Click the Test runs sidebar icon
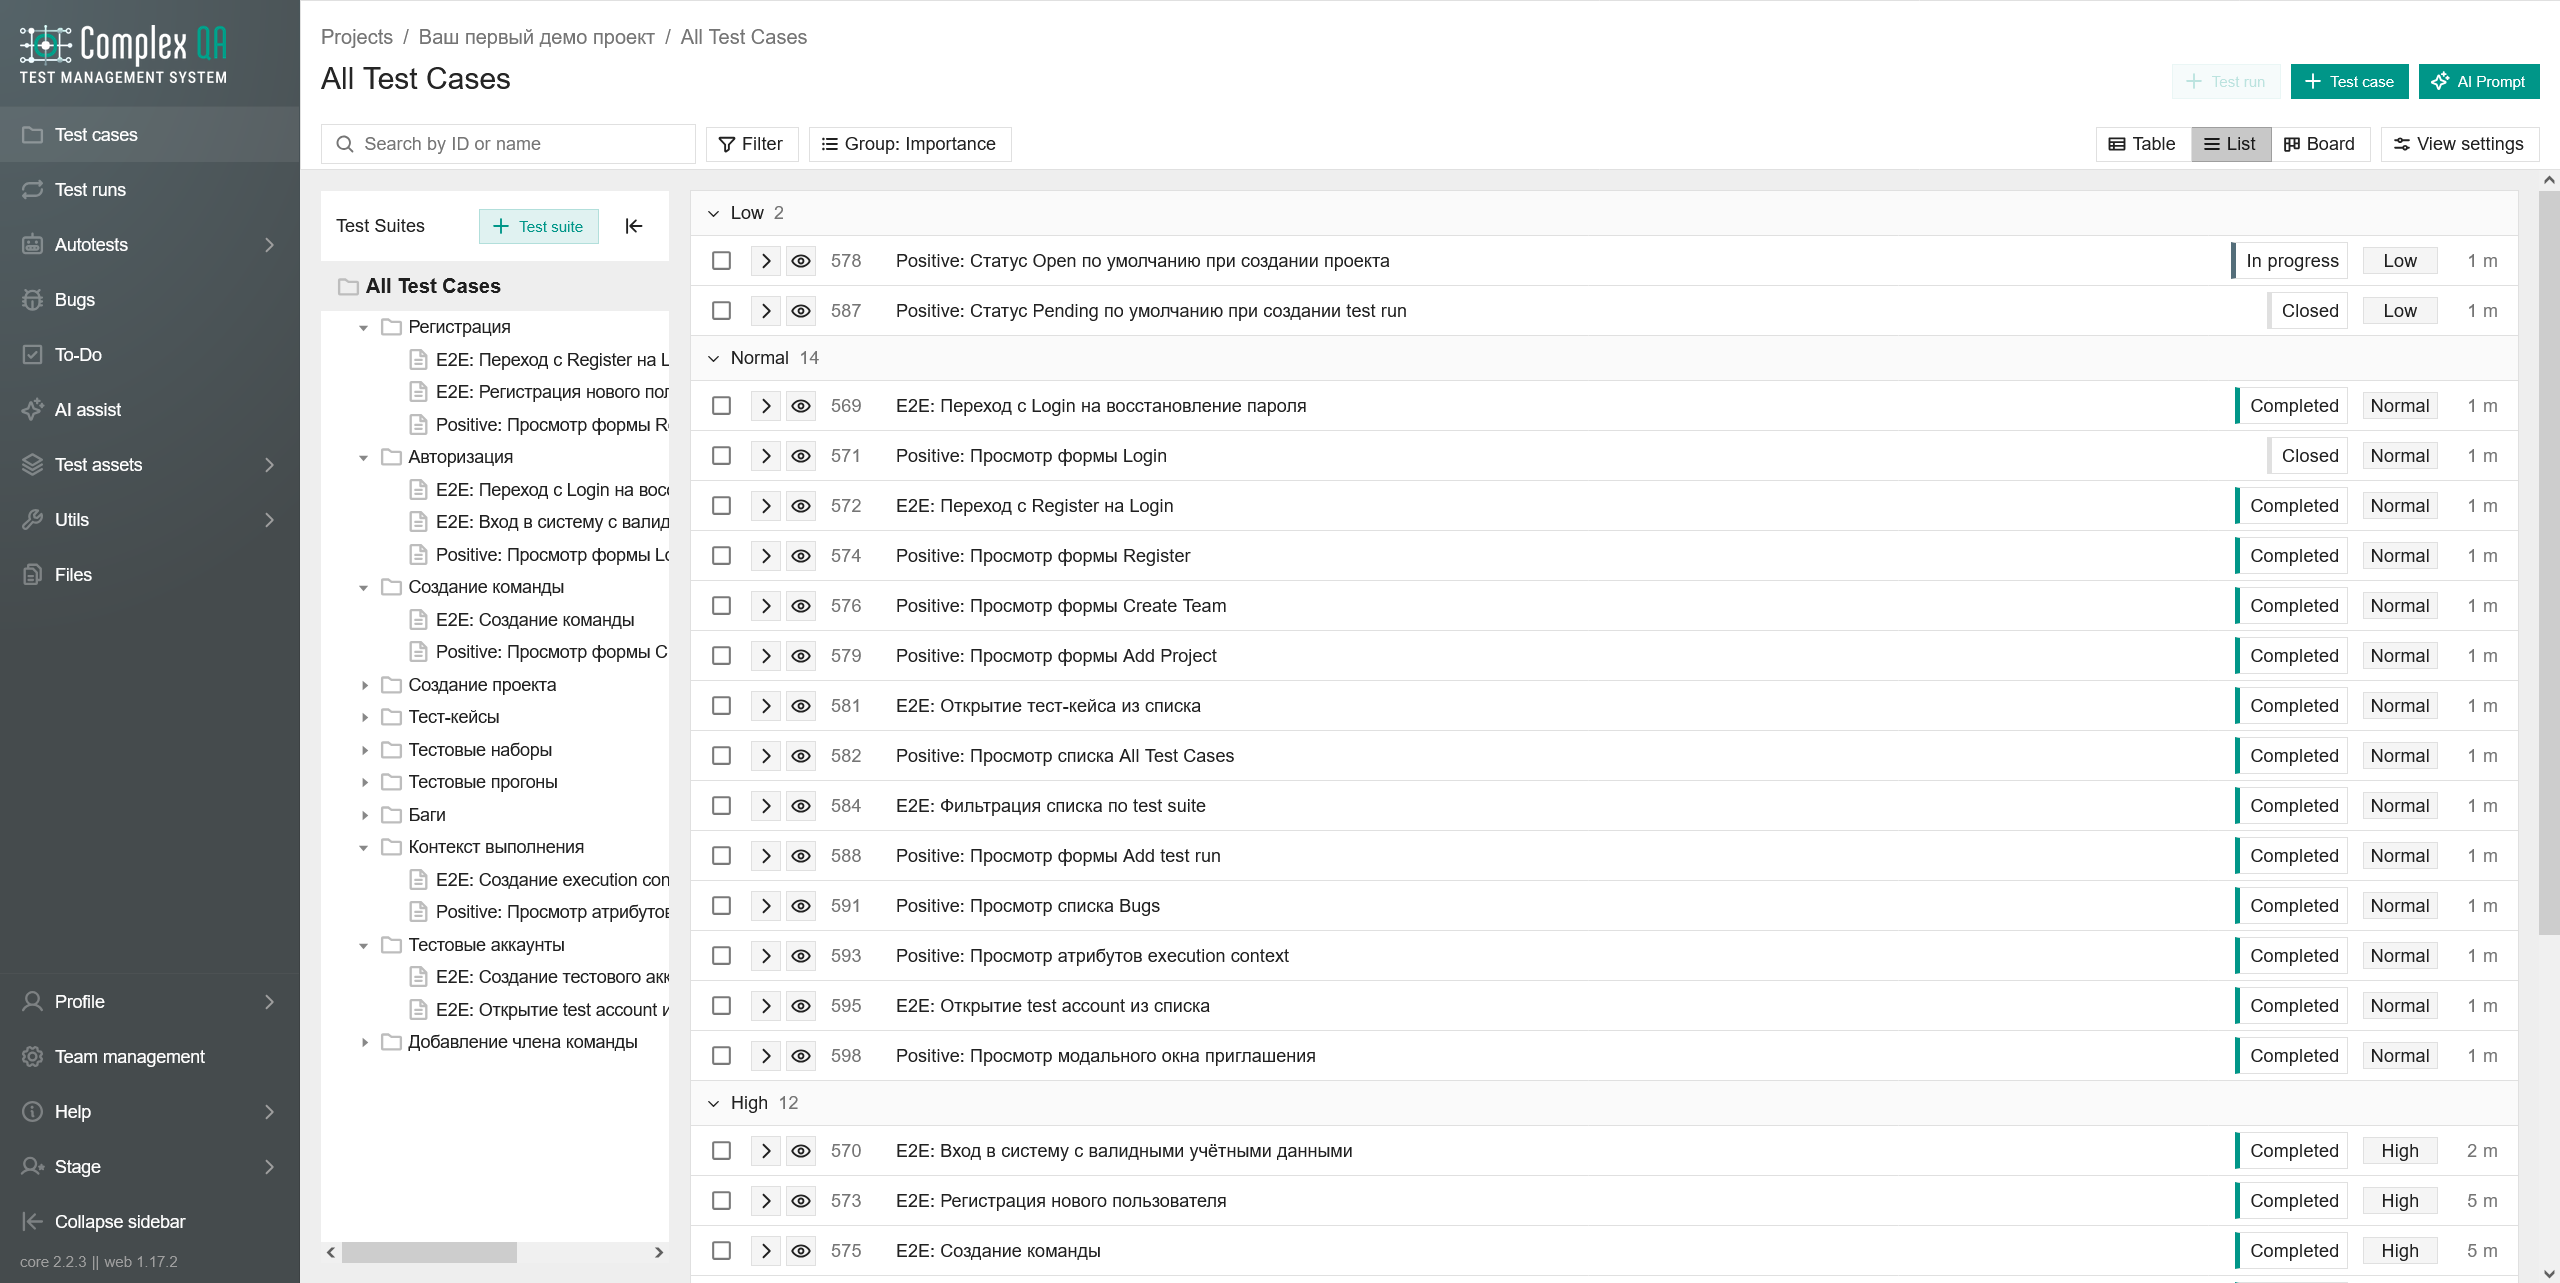The image size is (2560, 1283). coord(32,189)
